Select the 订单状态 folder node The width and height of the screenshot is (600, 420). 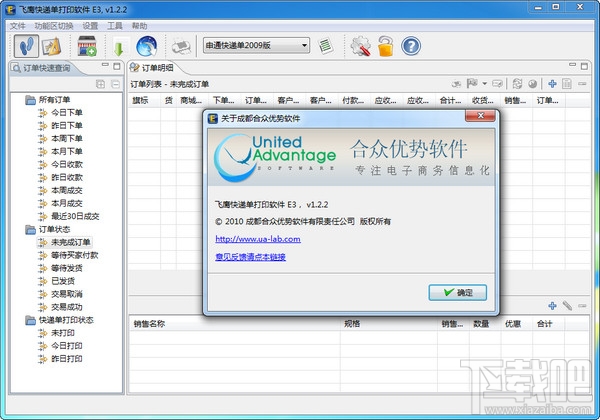click(54, 230)
